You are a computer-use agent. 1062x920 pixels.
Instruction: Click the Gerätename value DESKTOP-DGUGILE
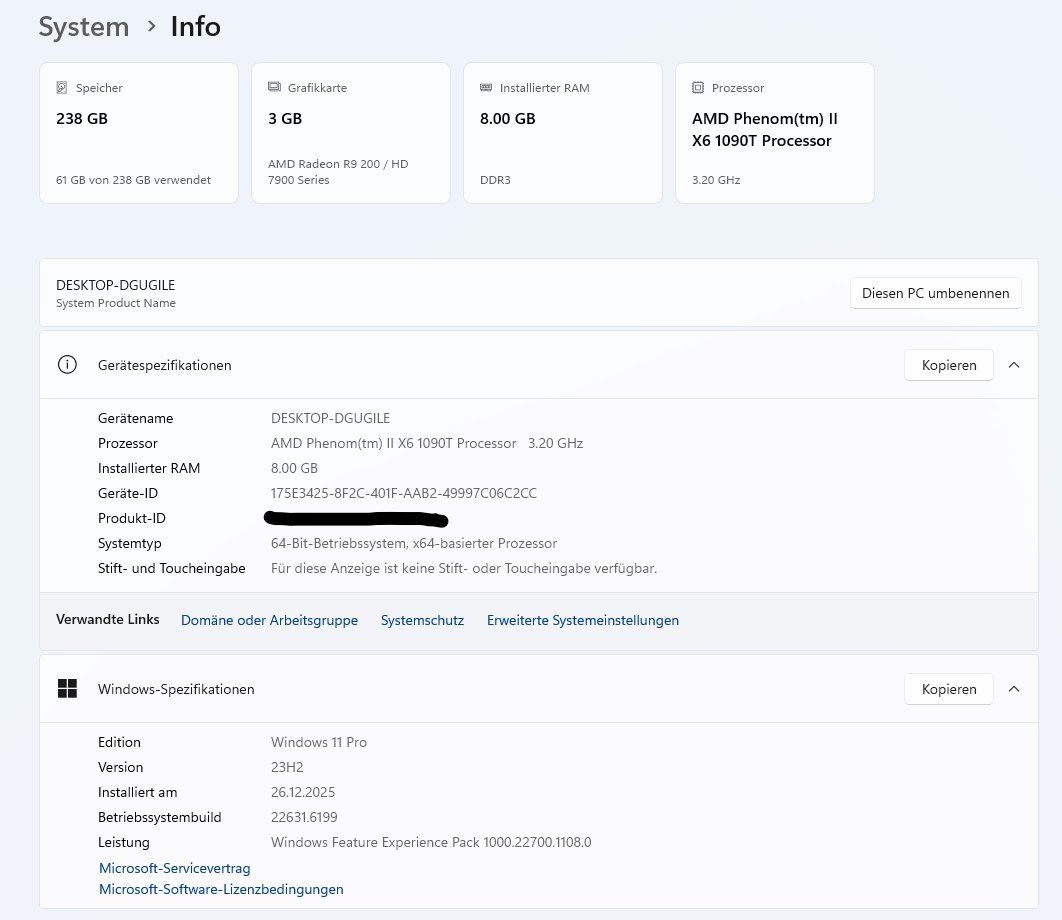point(331,418)
